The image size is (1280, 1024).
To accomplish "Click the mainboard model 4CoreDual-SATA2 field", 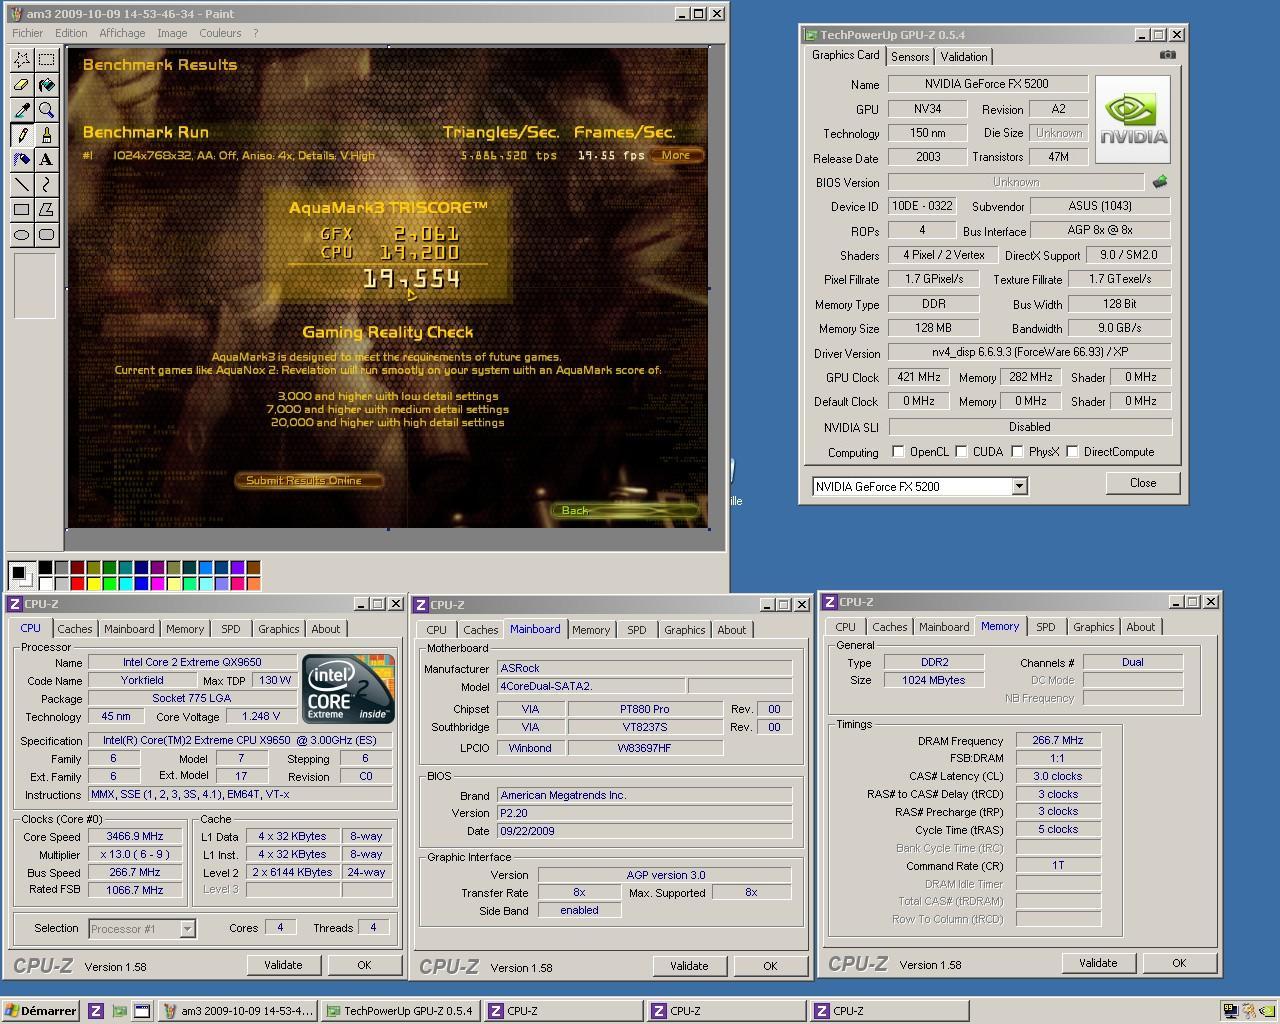I will (x=591, y=686).
